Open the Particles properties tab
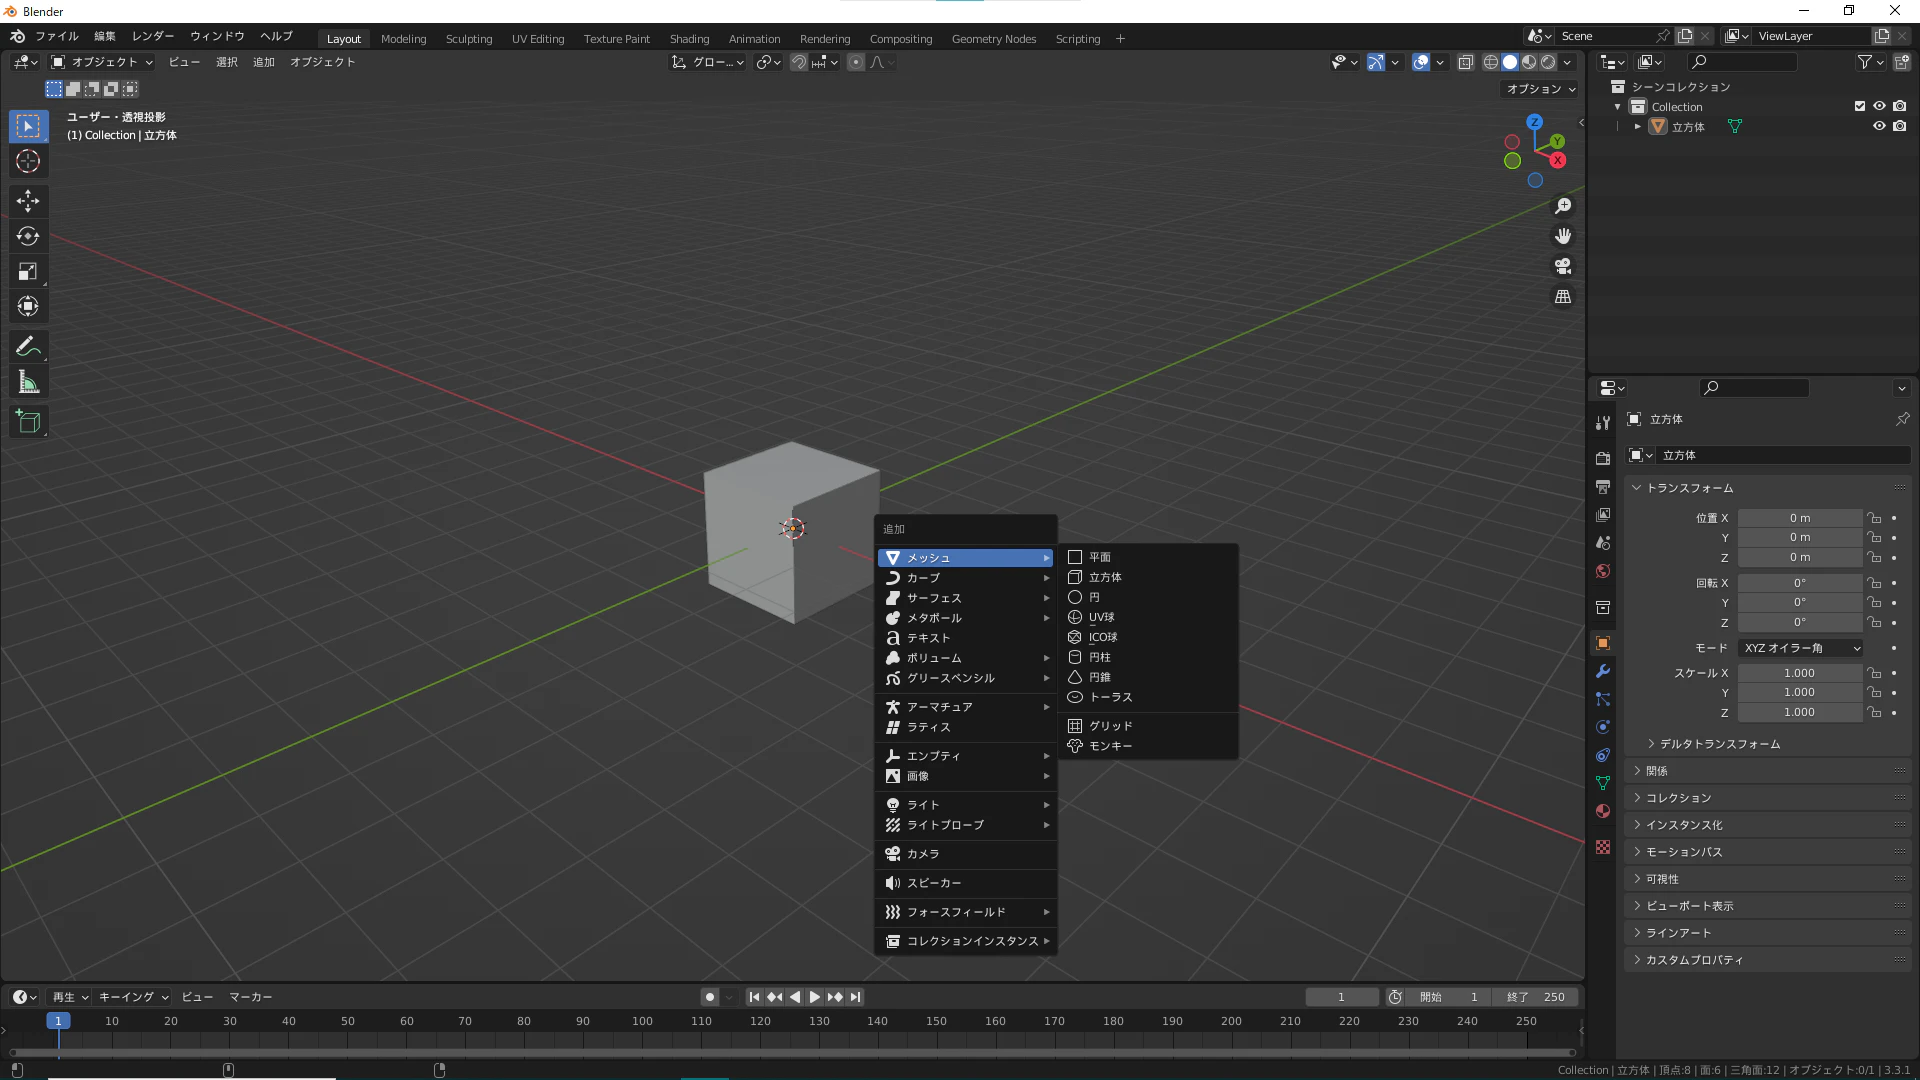This screenshot has height=1080, width=1920. [1603, 699]
